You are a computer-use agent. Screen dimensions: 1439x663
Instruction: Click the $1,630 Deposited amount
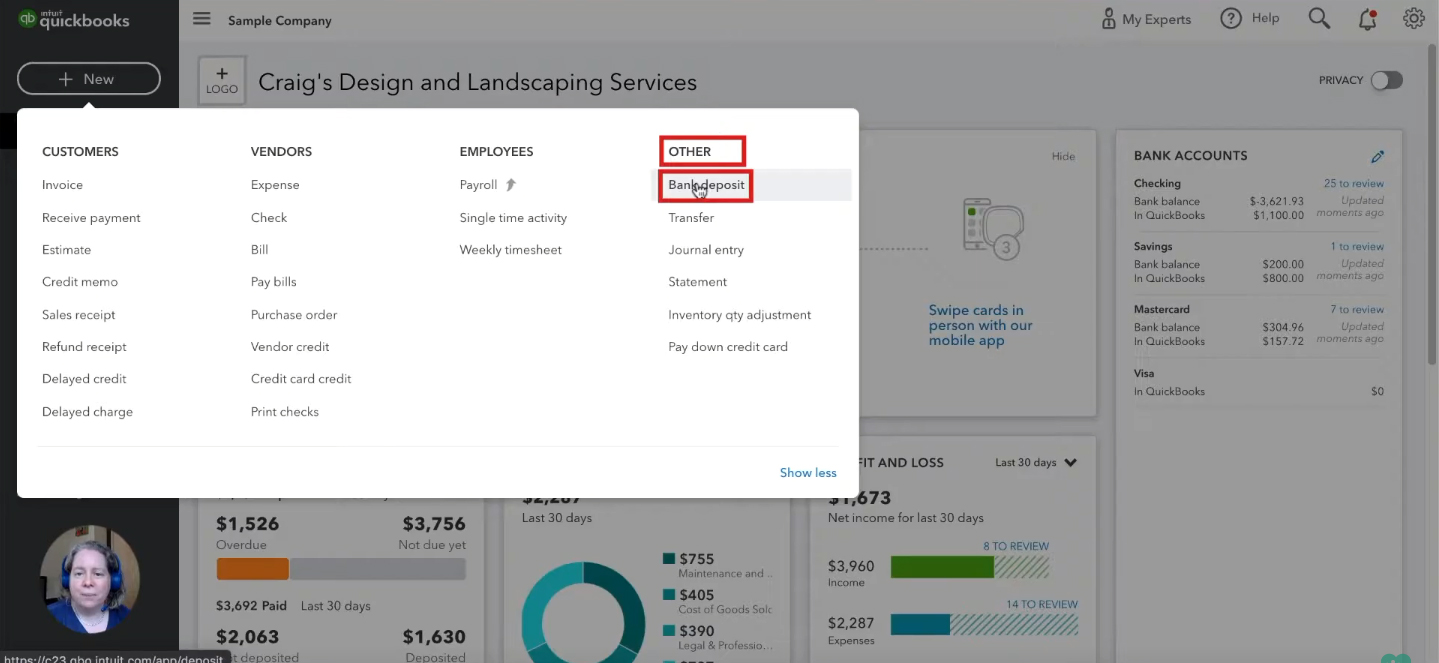434,637
